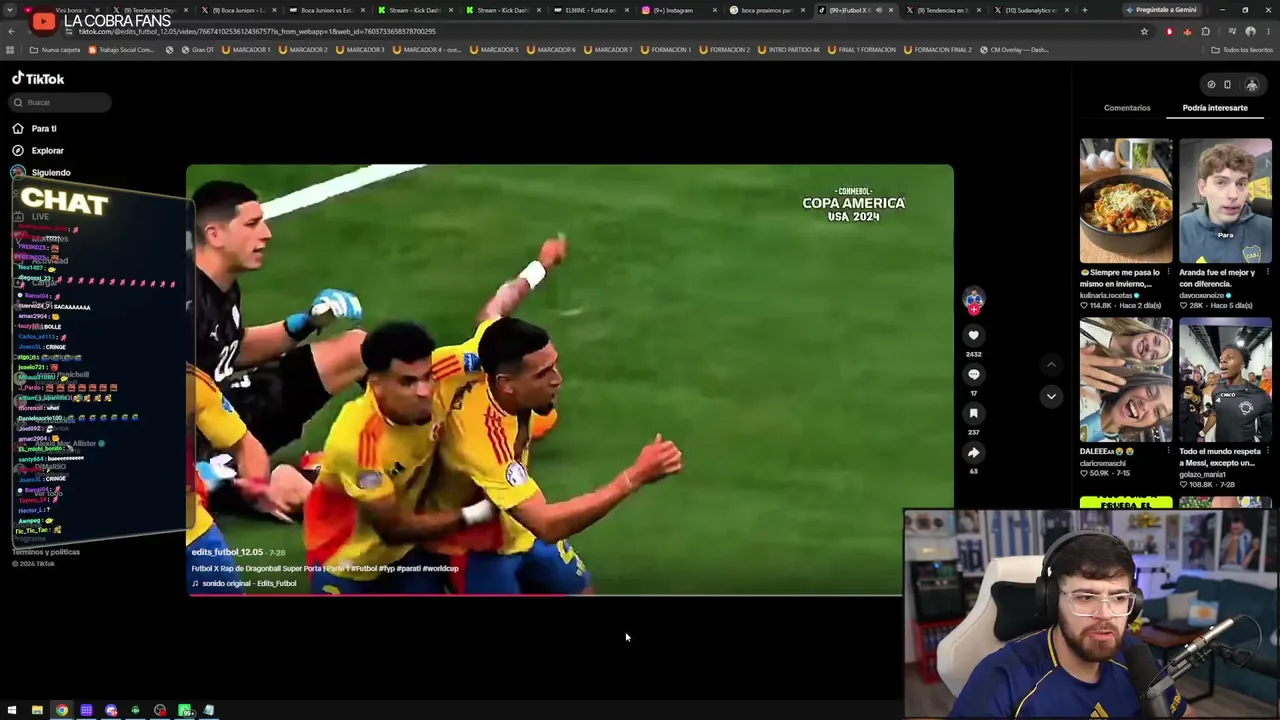Bookmark this page with the star icon
This screenshot has height=720, width=1280.
(1144, 31)
